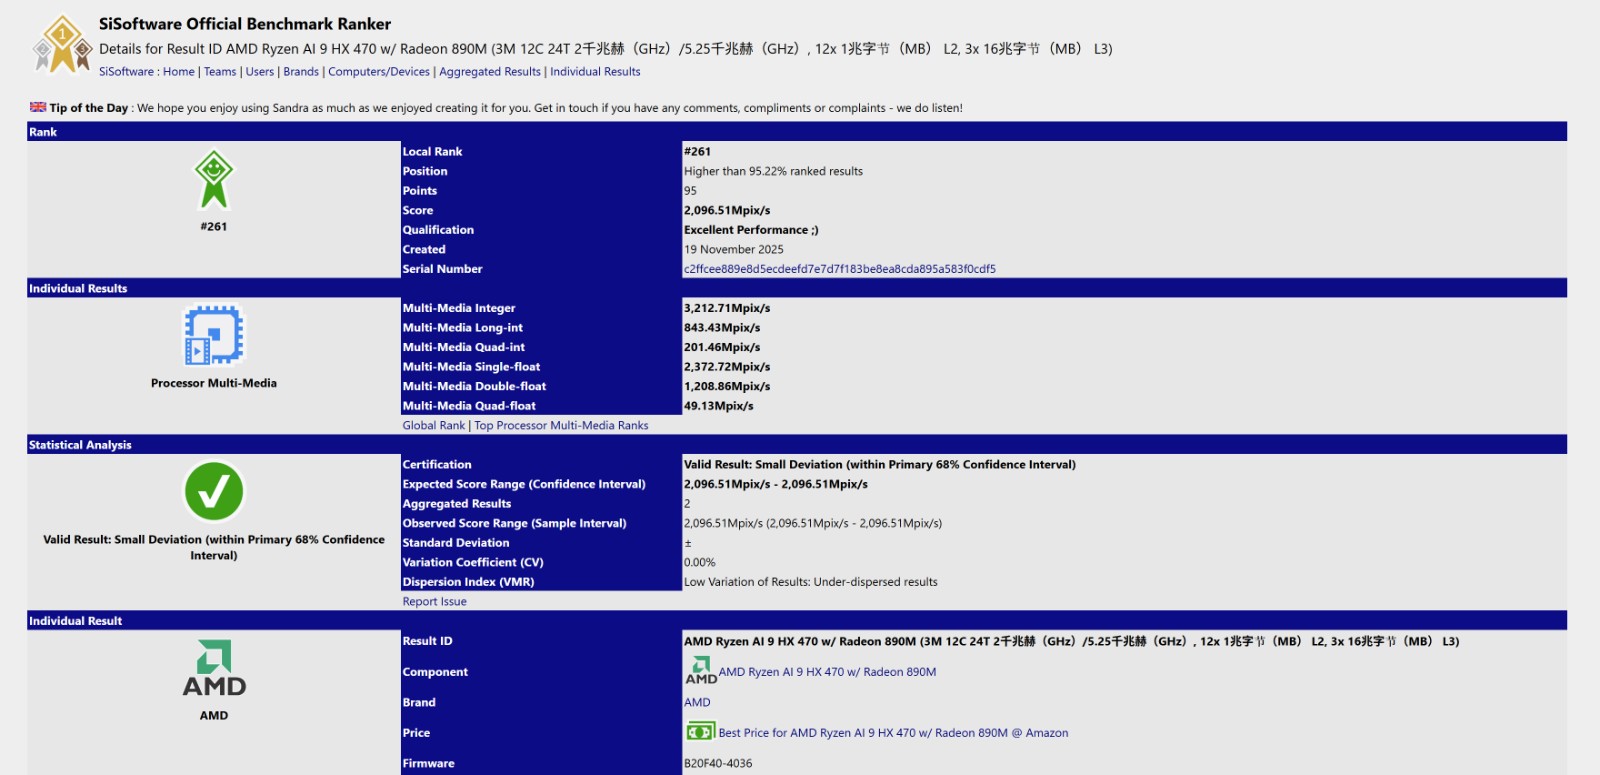
Task: Click the UK flag Tip of the Day icon
Action: click(38, 107)
